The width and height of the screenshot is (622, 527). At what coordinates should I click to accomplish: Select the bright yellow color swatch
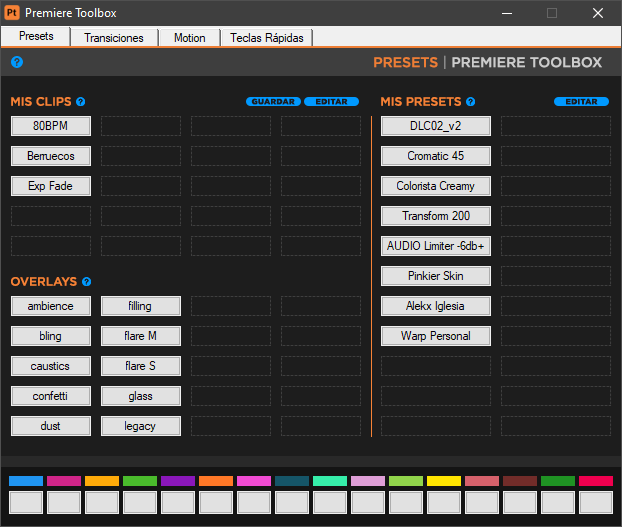(444, 481)
